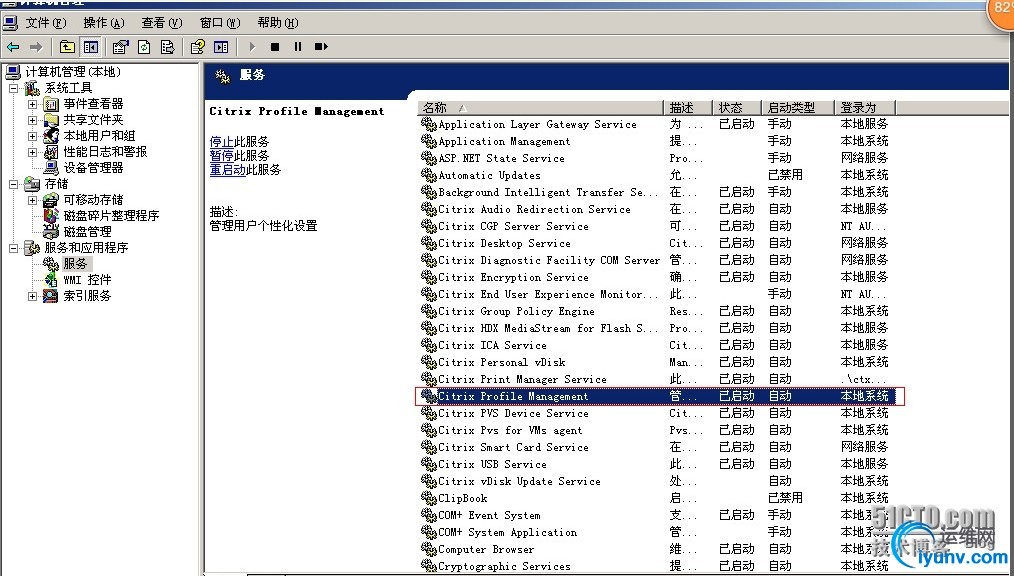Image resolution: width=1014 pixels, height=576 pixels.
Task: Click the Export List toolbar icon
Action: click(167, 47)
